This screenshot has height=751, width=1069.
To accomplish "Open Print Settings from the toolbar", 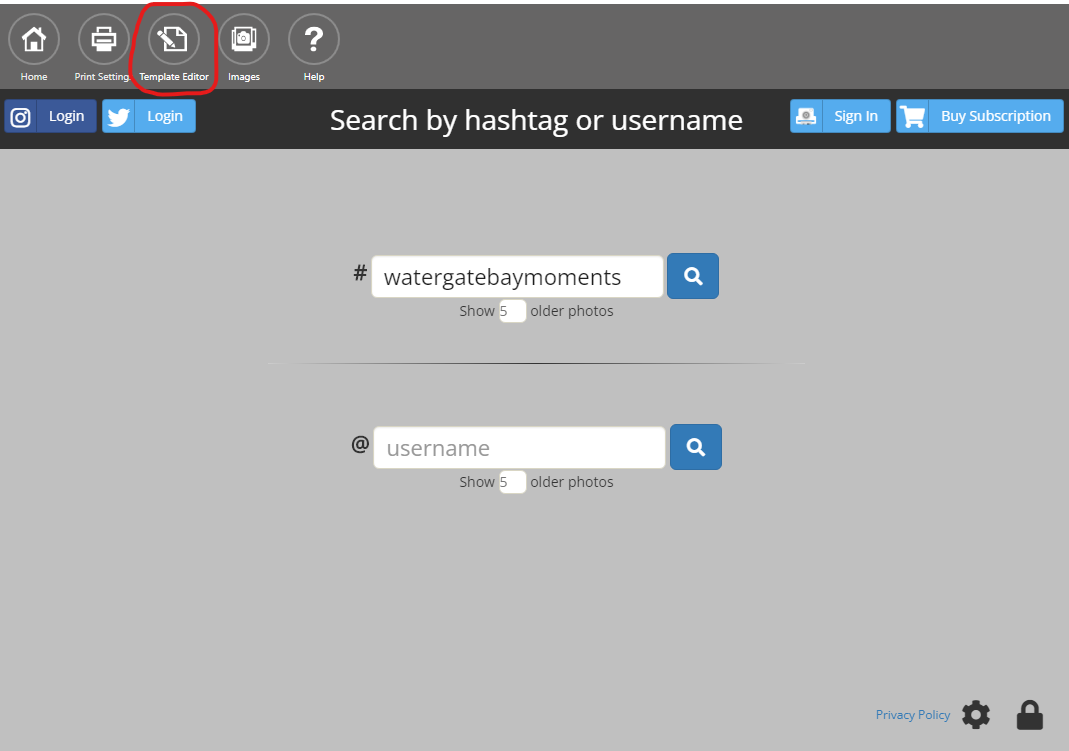I will 104,40.
